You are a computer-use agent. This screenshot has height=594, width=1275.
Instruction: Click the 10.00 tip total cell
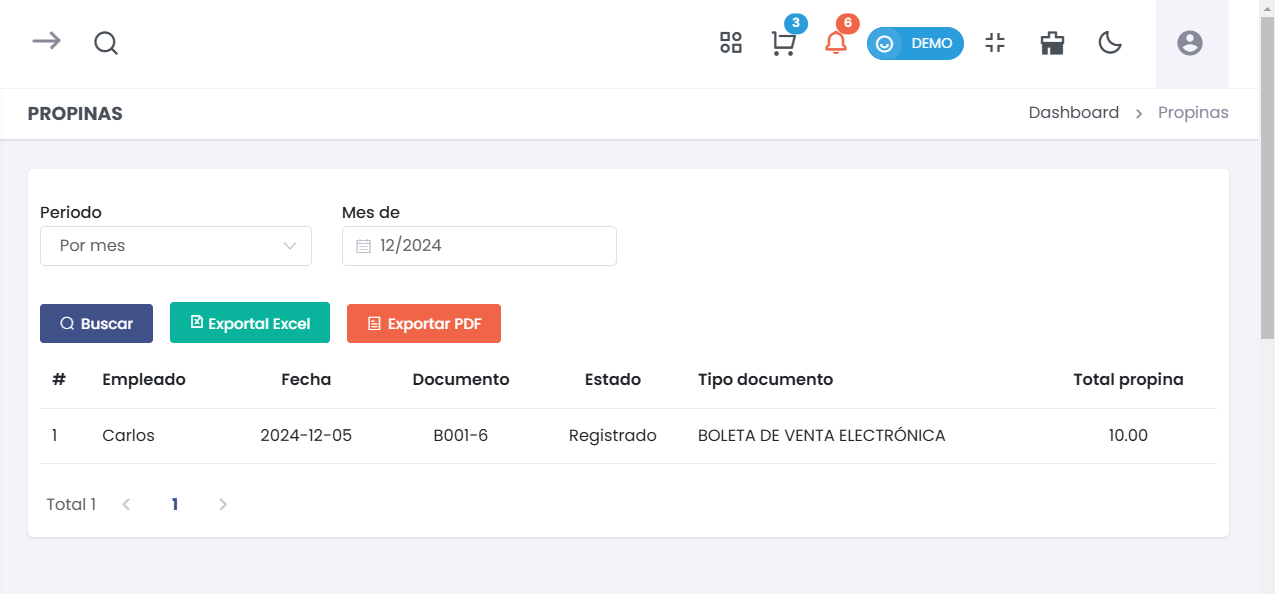tap(1128, 436)
